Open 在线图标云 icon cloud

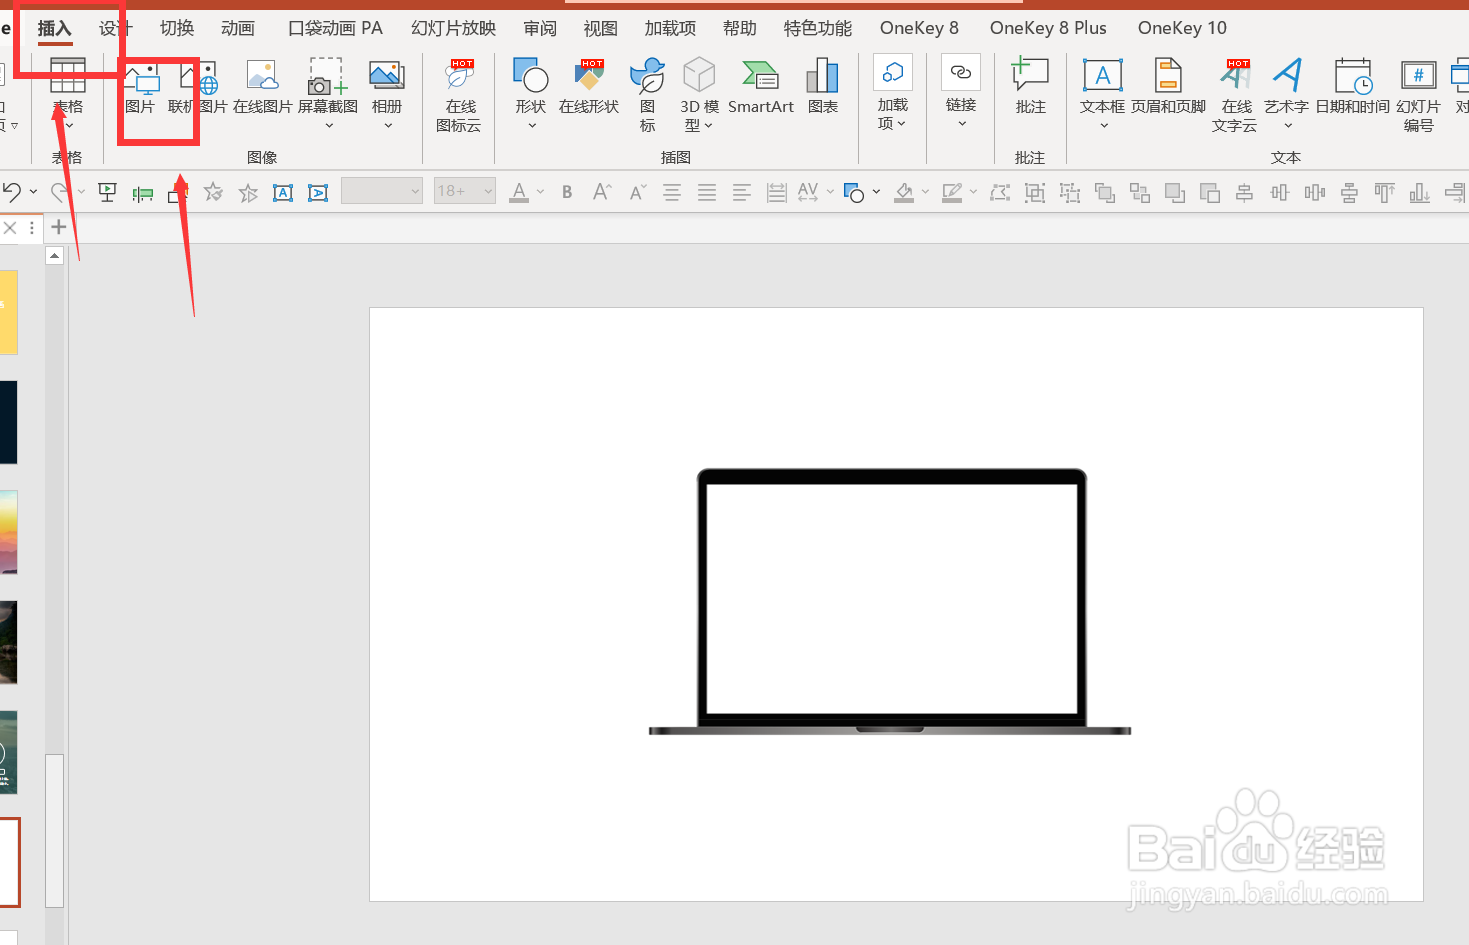[459, 96]
